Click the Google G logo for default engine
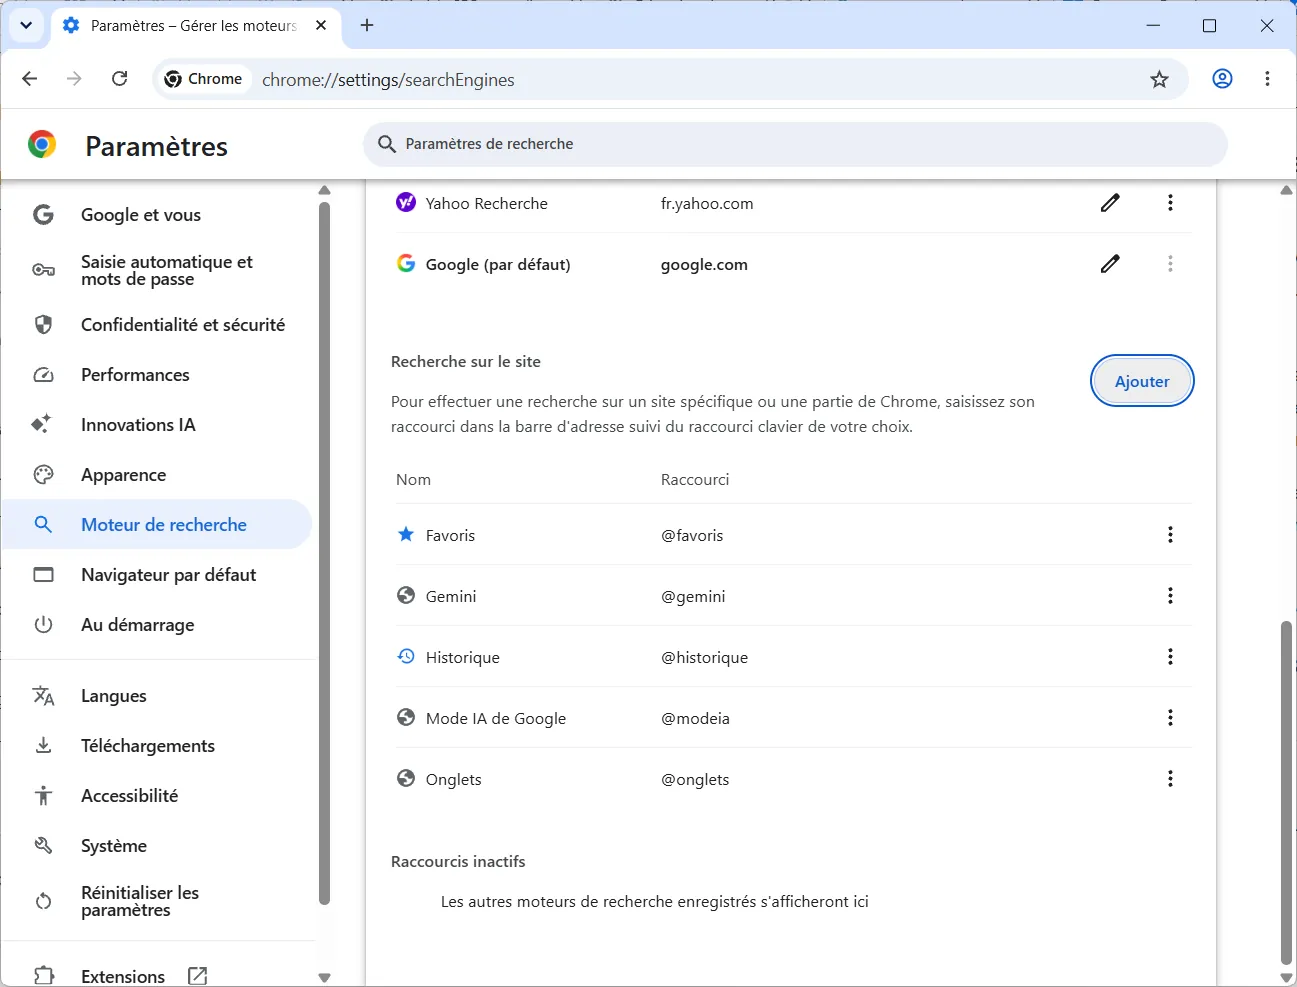The image size is (1297, 987). coord(405,263)
